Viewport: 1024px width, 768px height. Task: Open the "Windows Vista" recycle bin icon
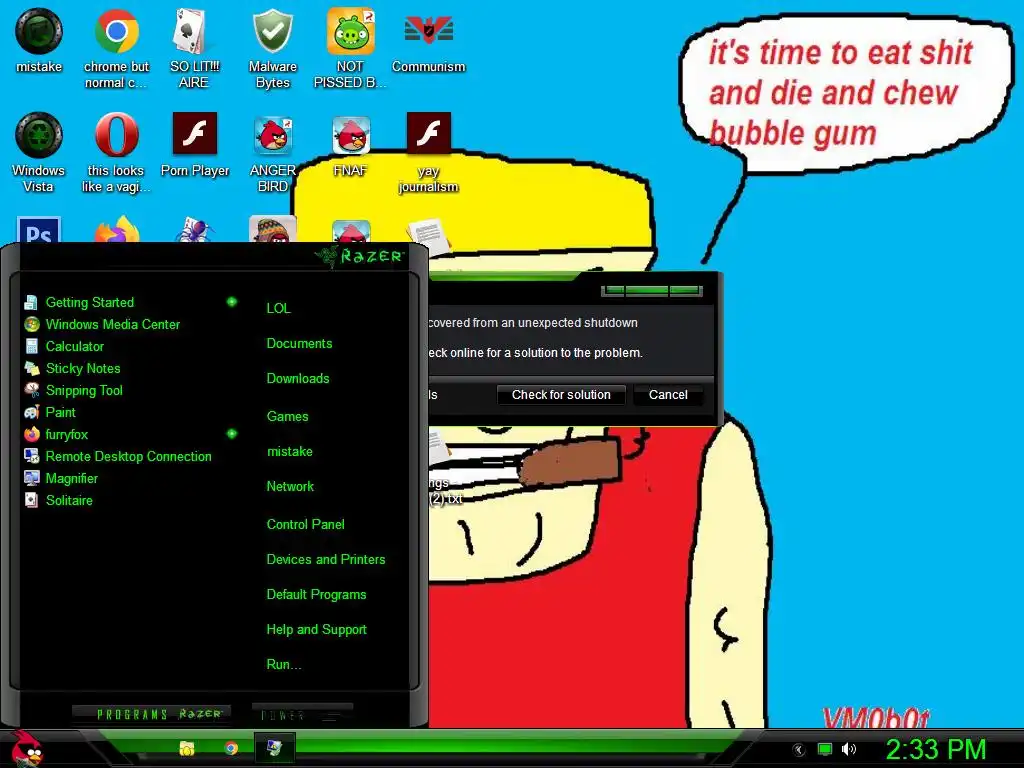tap(39, 152)
